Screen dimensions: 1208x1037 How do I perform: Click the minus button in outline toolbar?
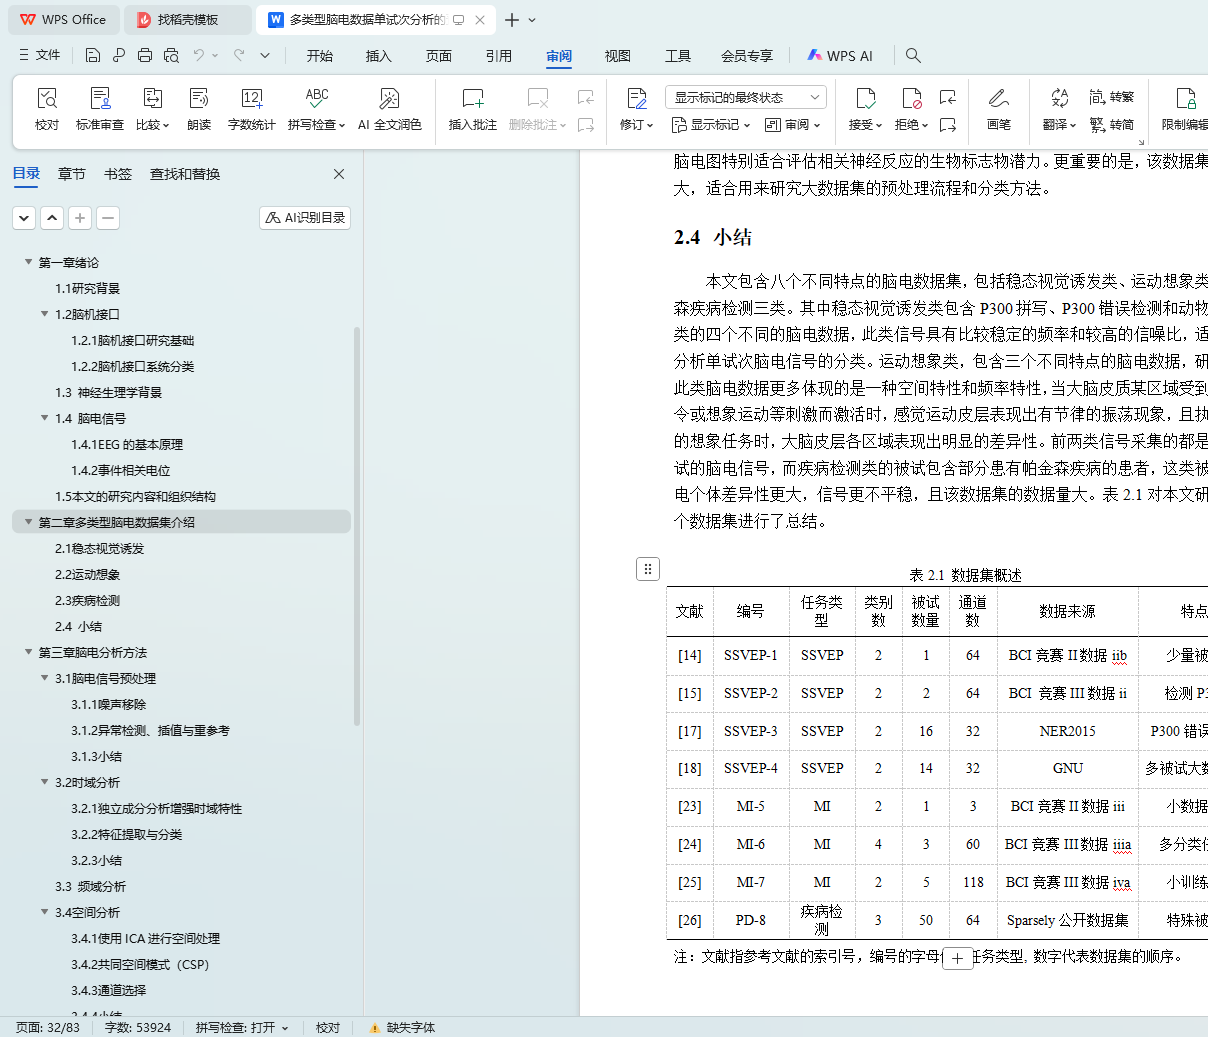point(108,217)
